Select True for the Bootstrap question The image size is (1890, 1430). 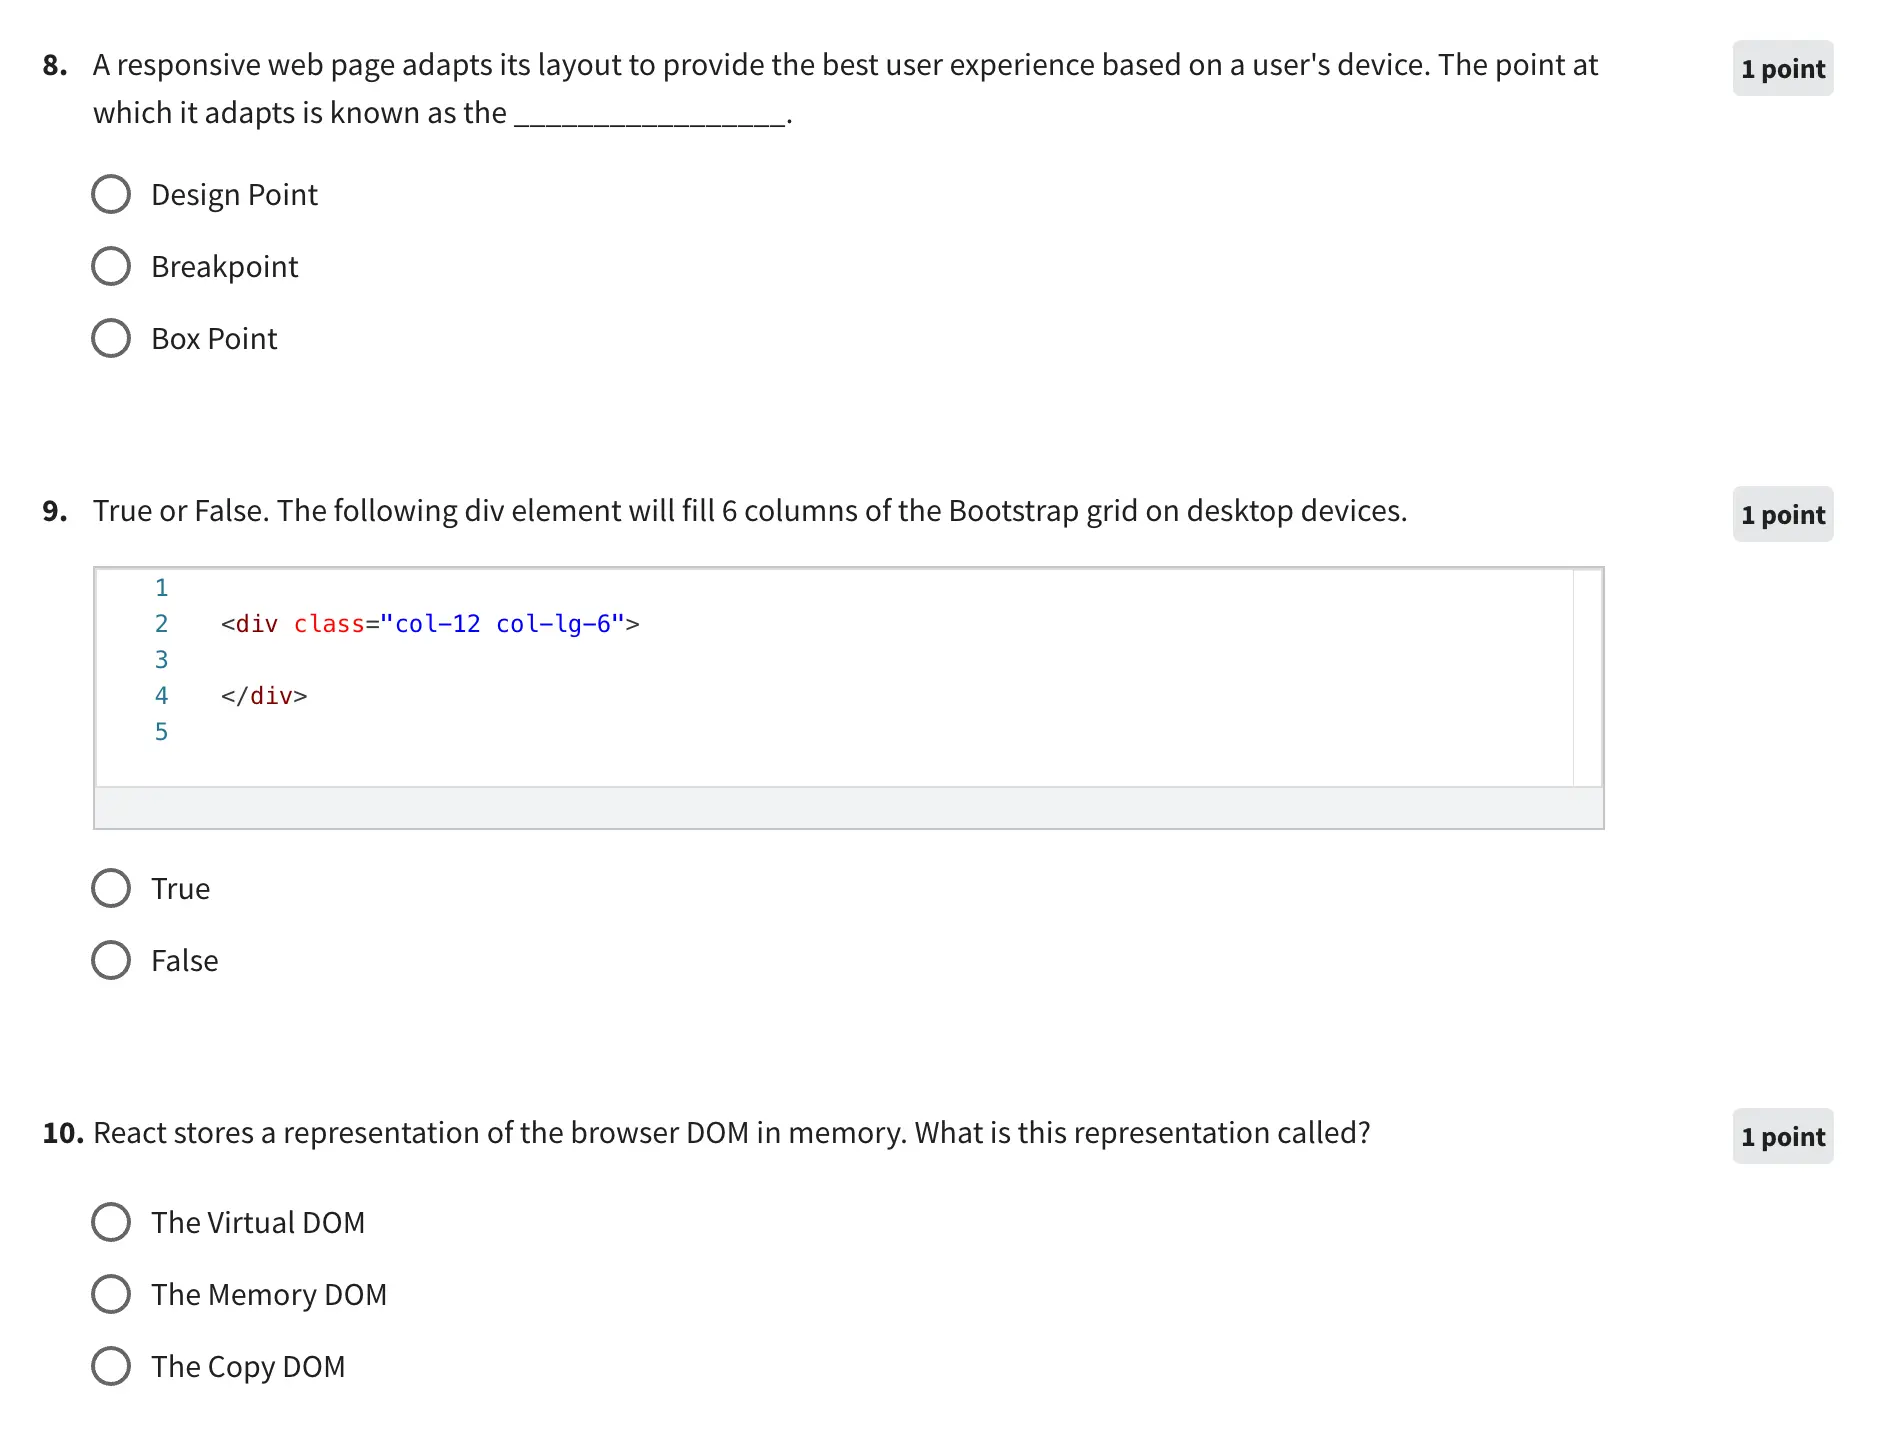(111, 889)
